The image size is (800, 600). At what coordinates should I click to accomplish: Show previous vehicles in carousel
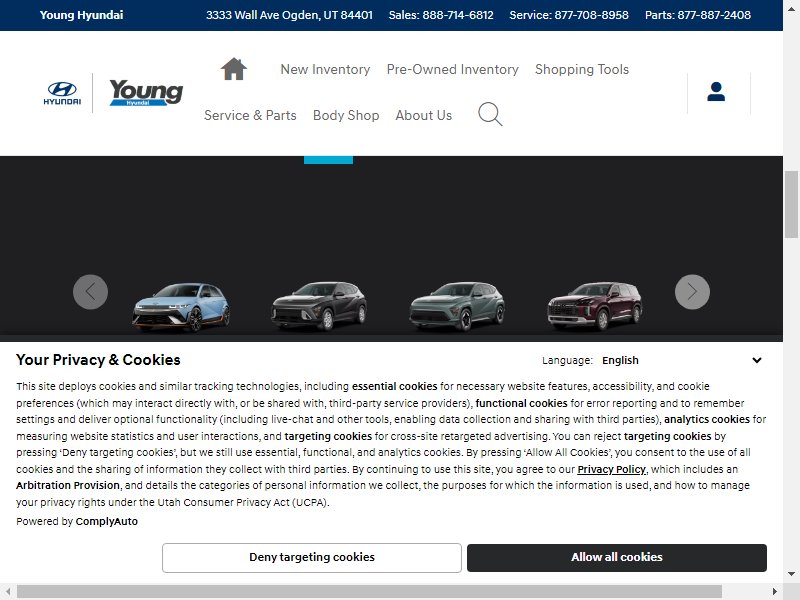(90, 292)
